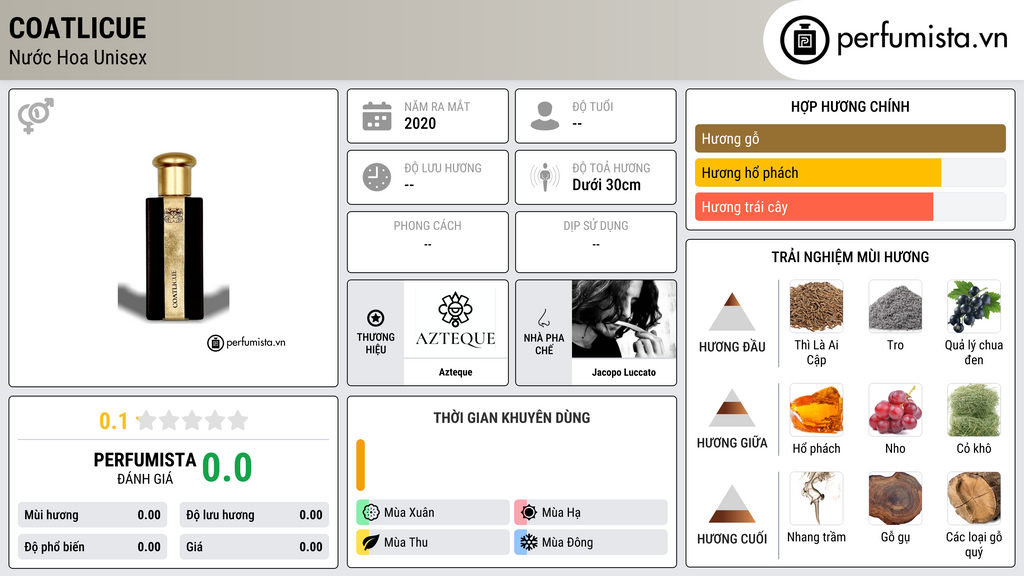Image resolution: width=1024 pixels, height=576 pixels.
Task: Click the clock icon beside Độ lưu hương
Action: (377, 177)
